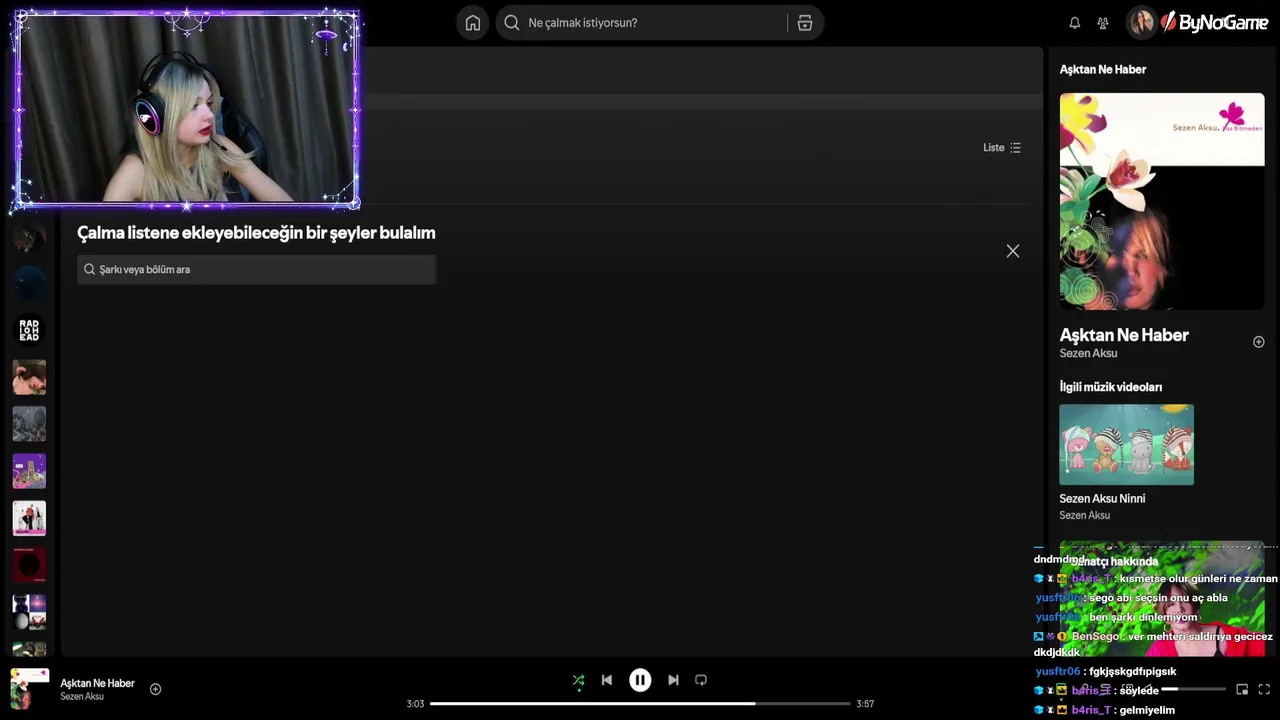Open the 'Liste' view options dropdown
The height and width of the screenshot is (720, 1280).
pos(1002,147)
